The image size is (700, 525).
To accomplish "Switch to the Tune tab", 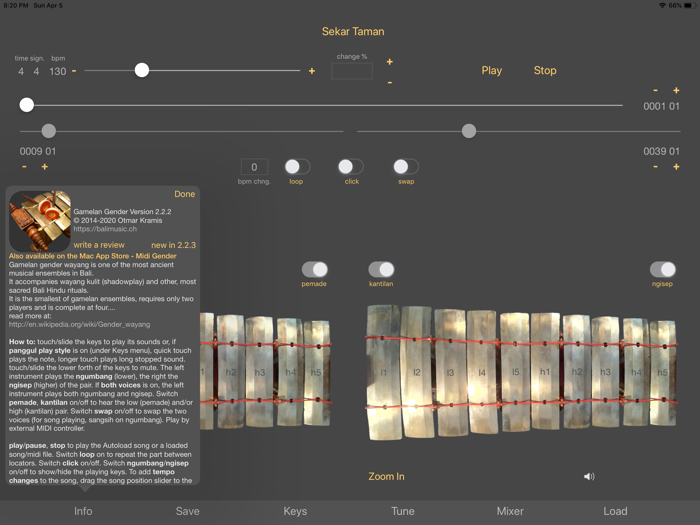I will coord(403,511).
